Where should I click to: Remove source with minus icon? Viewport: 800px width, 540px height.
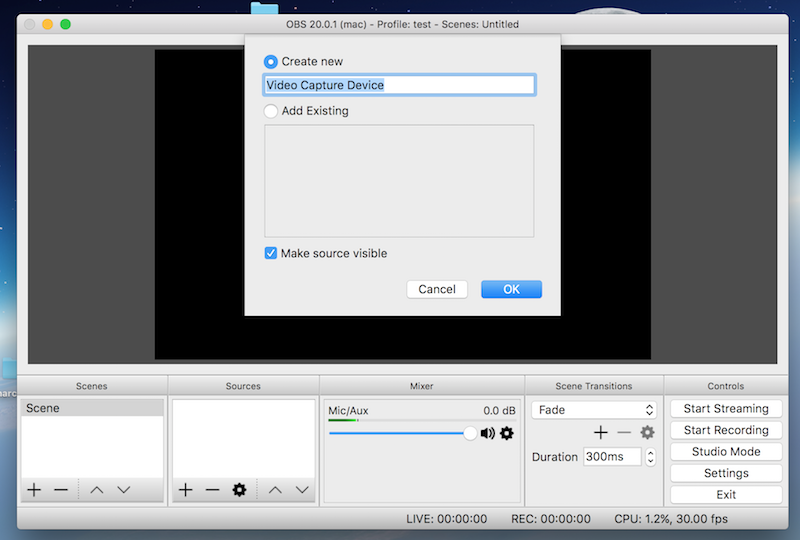tap(212, 490)
